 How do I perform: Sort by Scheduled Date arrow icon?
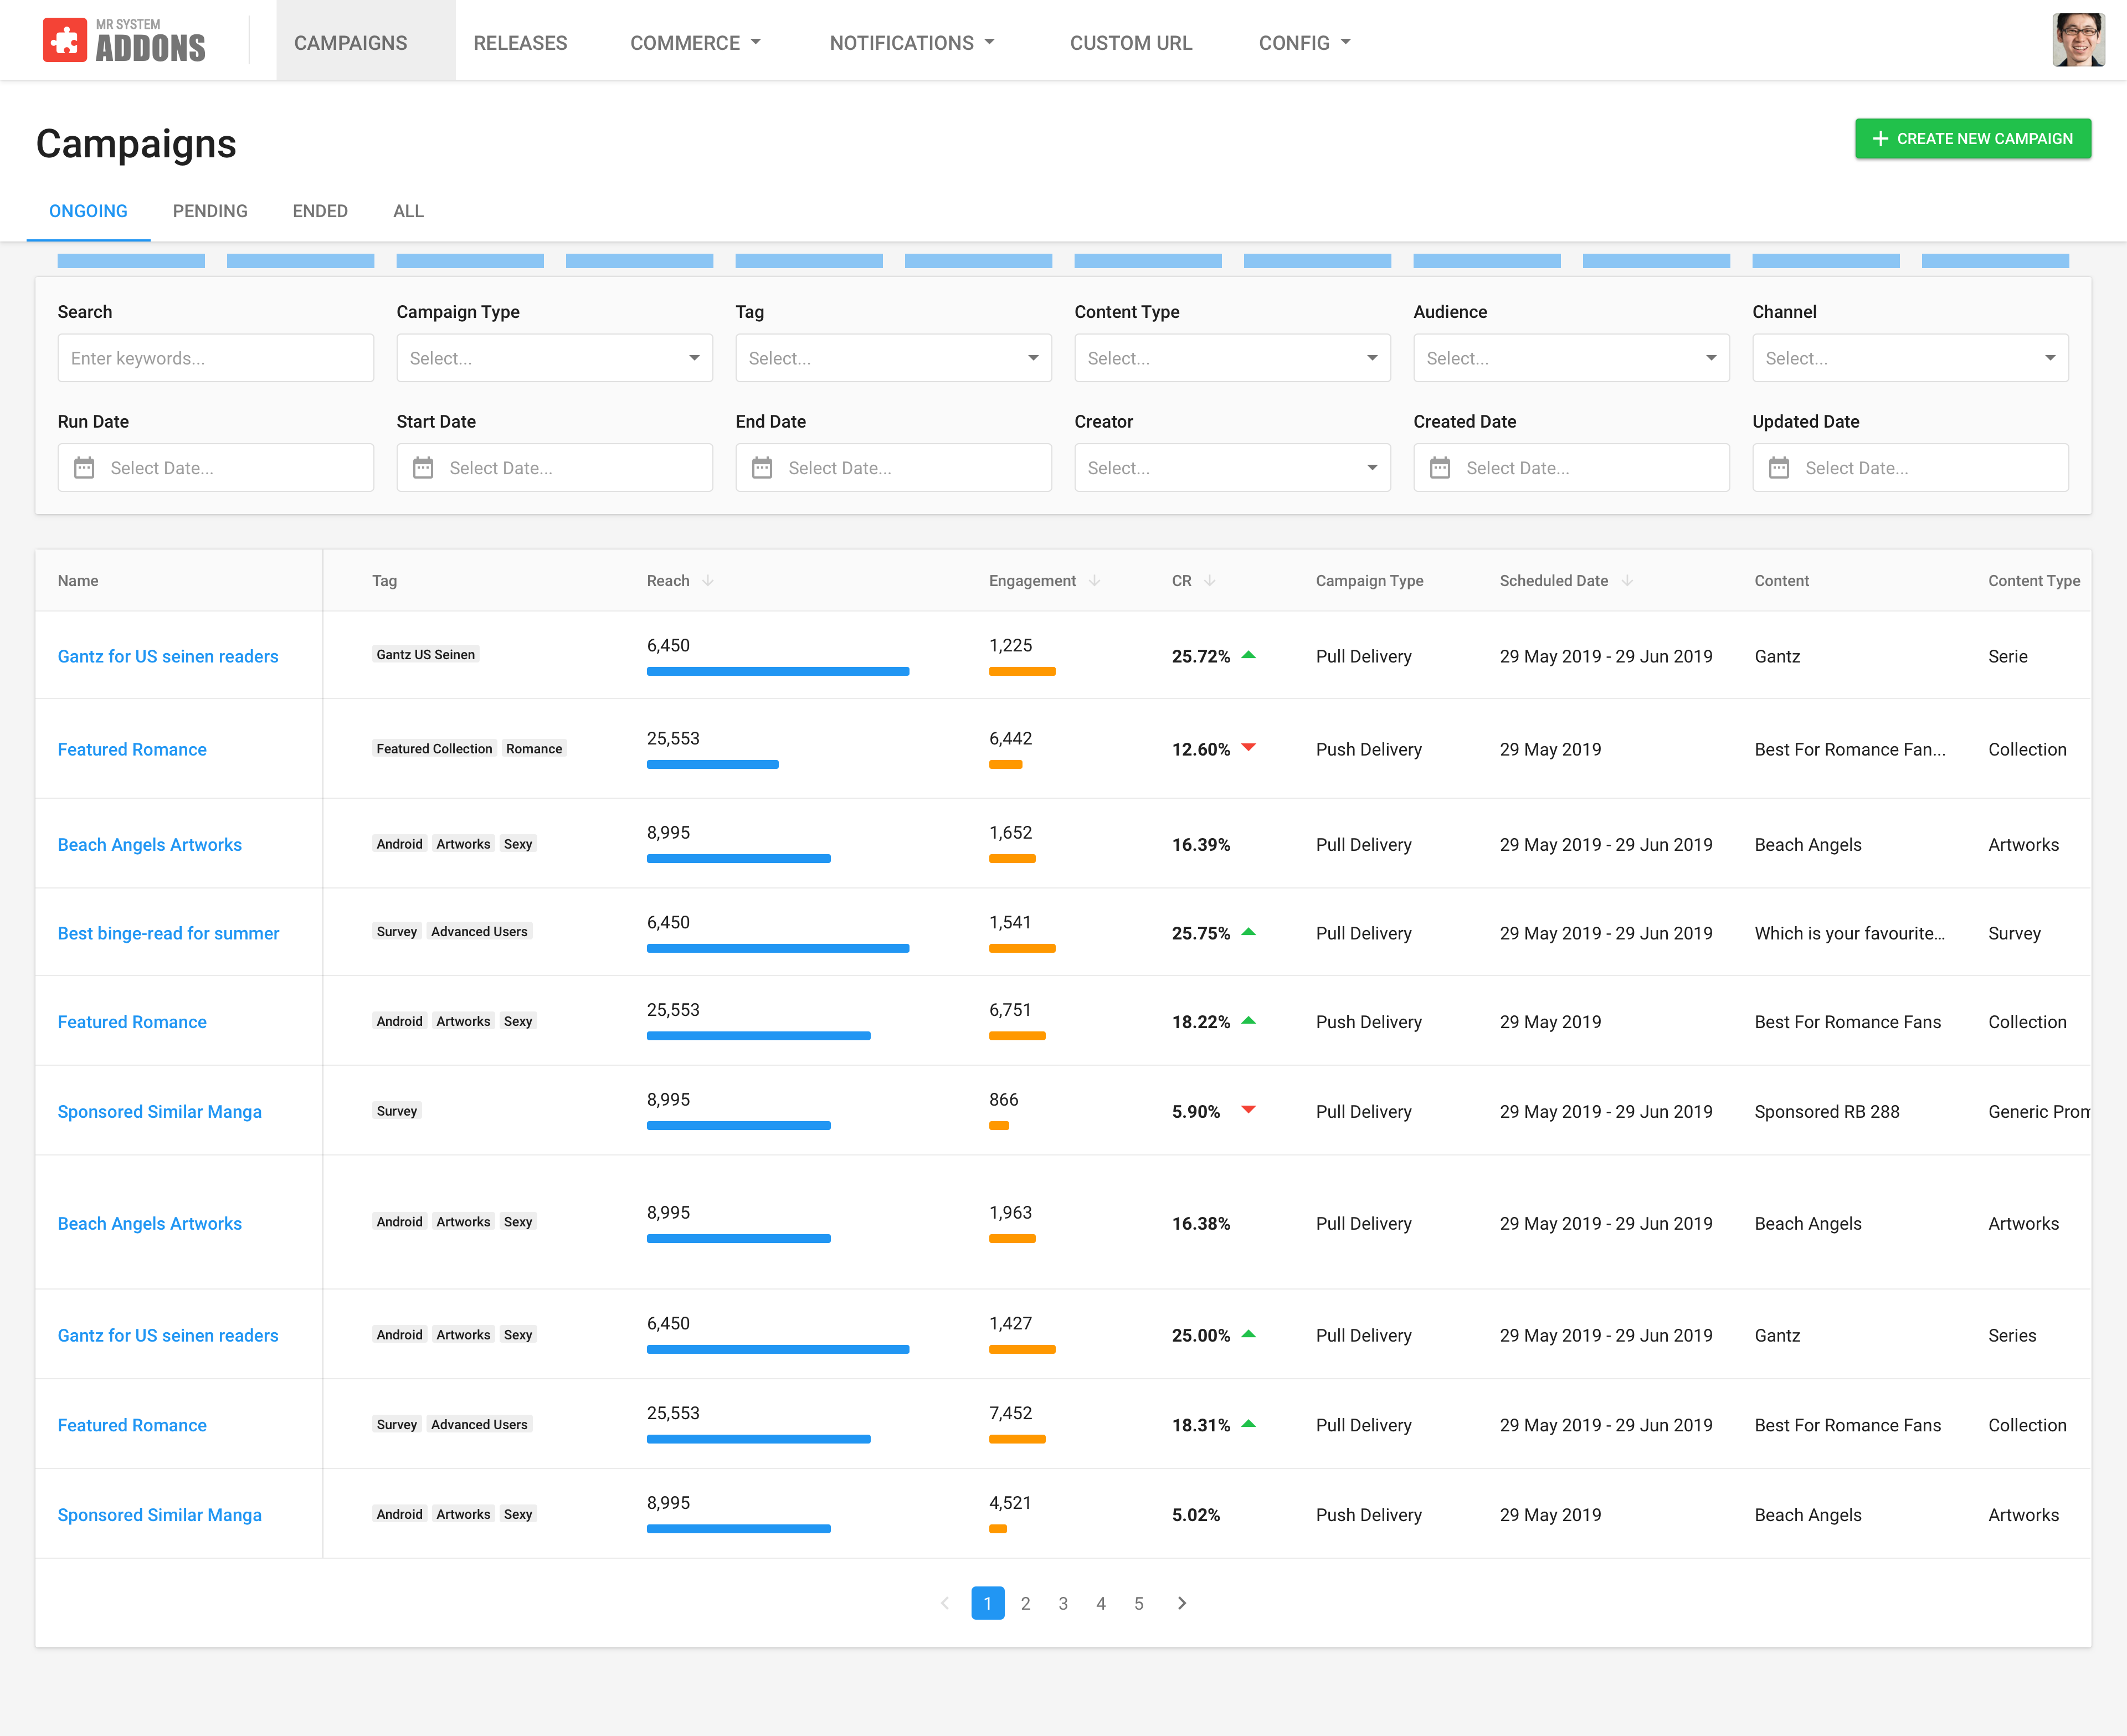tap(1627, 581)
